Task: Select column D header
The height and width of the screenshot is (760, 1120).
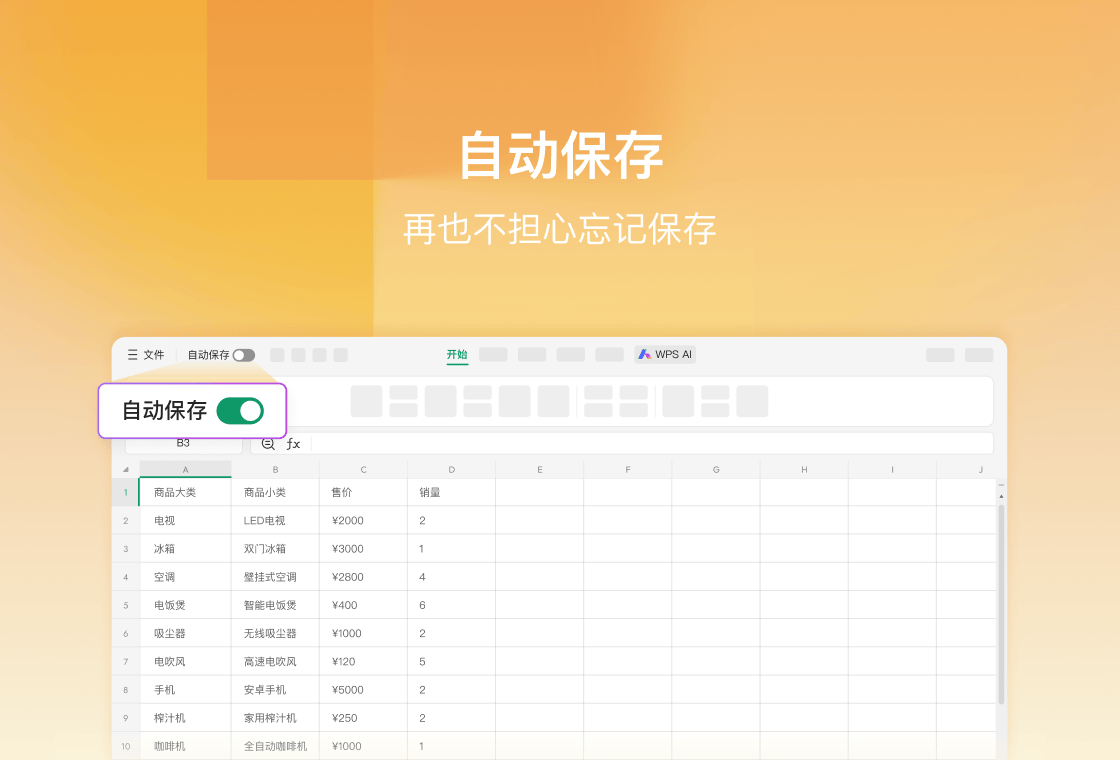Action: (451, 469)
